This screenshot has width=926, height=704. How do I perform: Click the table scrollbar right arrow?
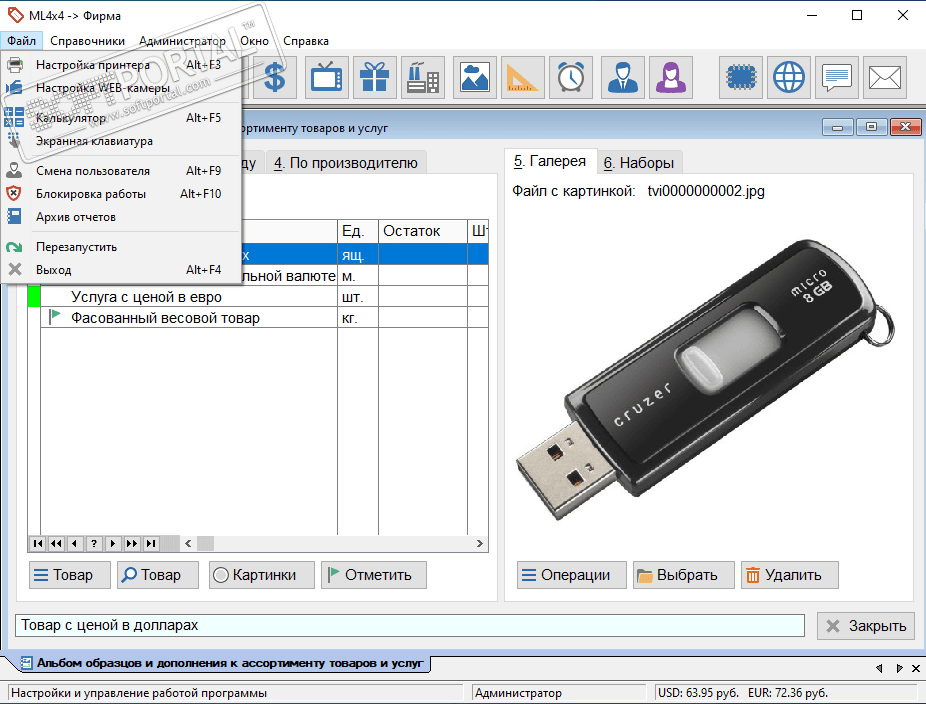point(480,543)
